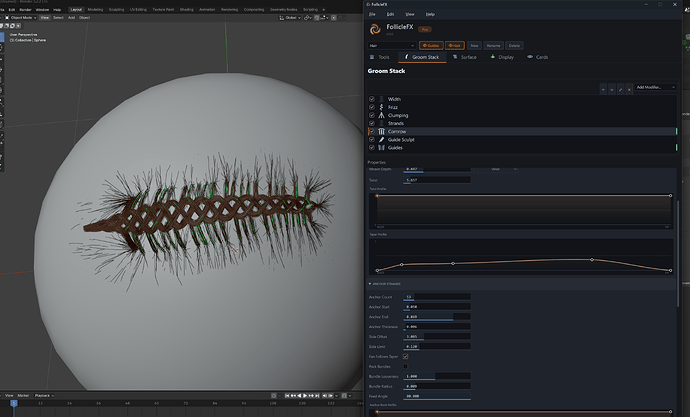
Task: Toggle the Guides visibility button
Action: 431,45
